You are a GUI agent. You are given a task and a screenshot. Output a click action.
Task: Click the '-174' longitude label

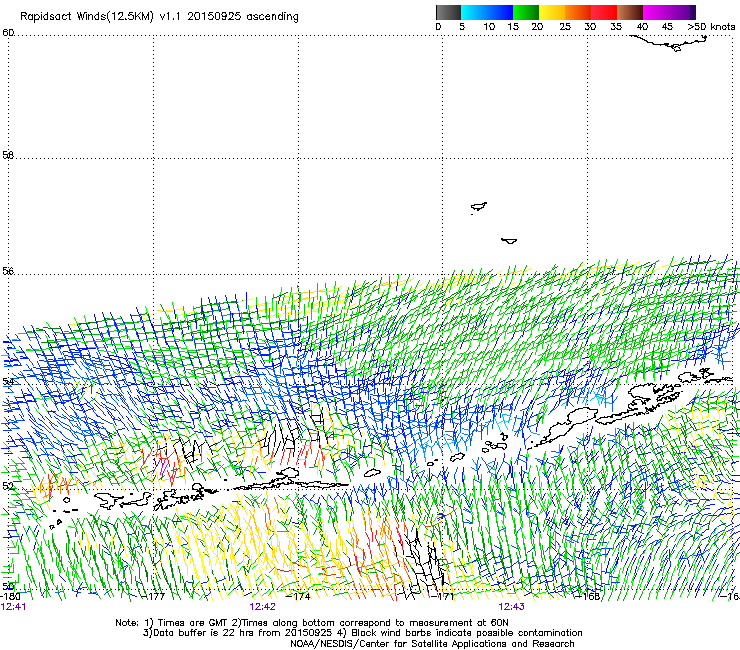click(x=299, y=596)
